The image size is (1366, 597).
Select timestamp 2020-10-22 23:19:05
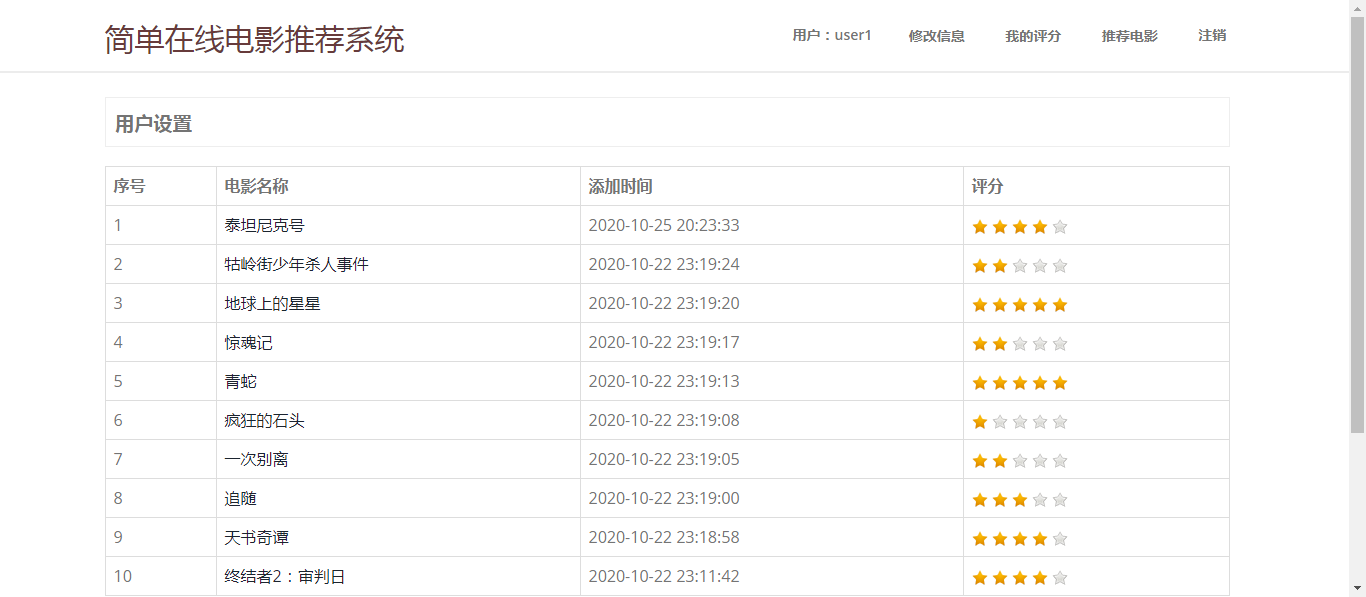click(x=664, y=459)
